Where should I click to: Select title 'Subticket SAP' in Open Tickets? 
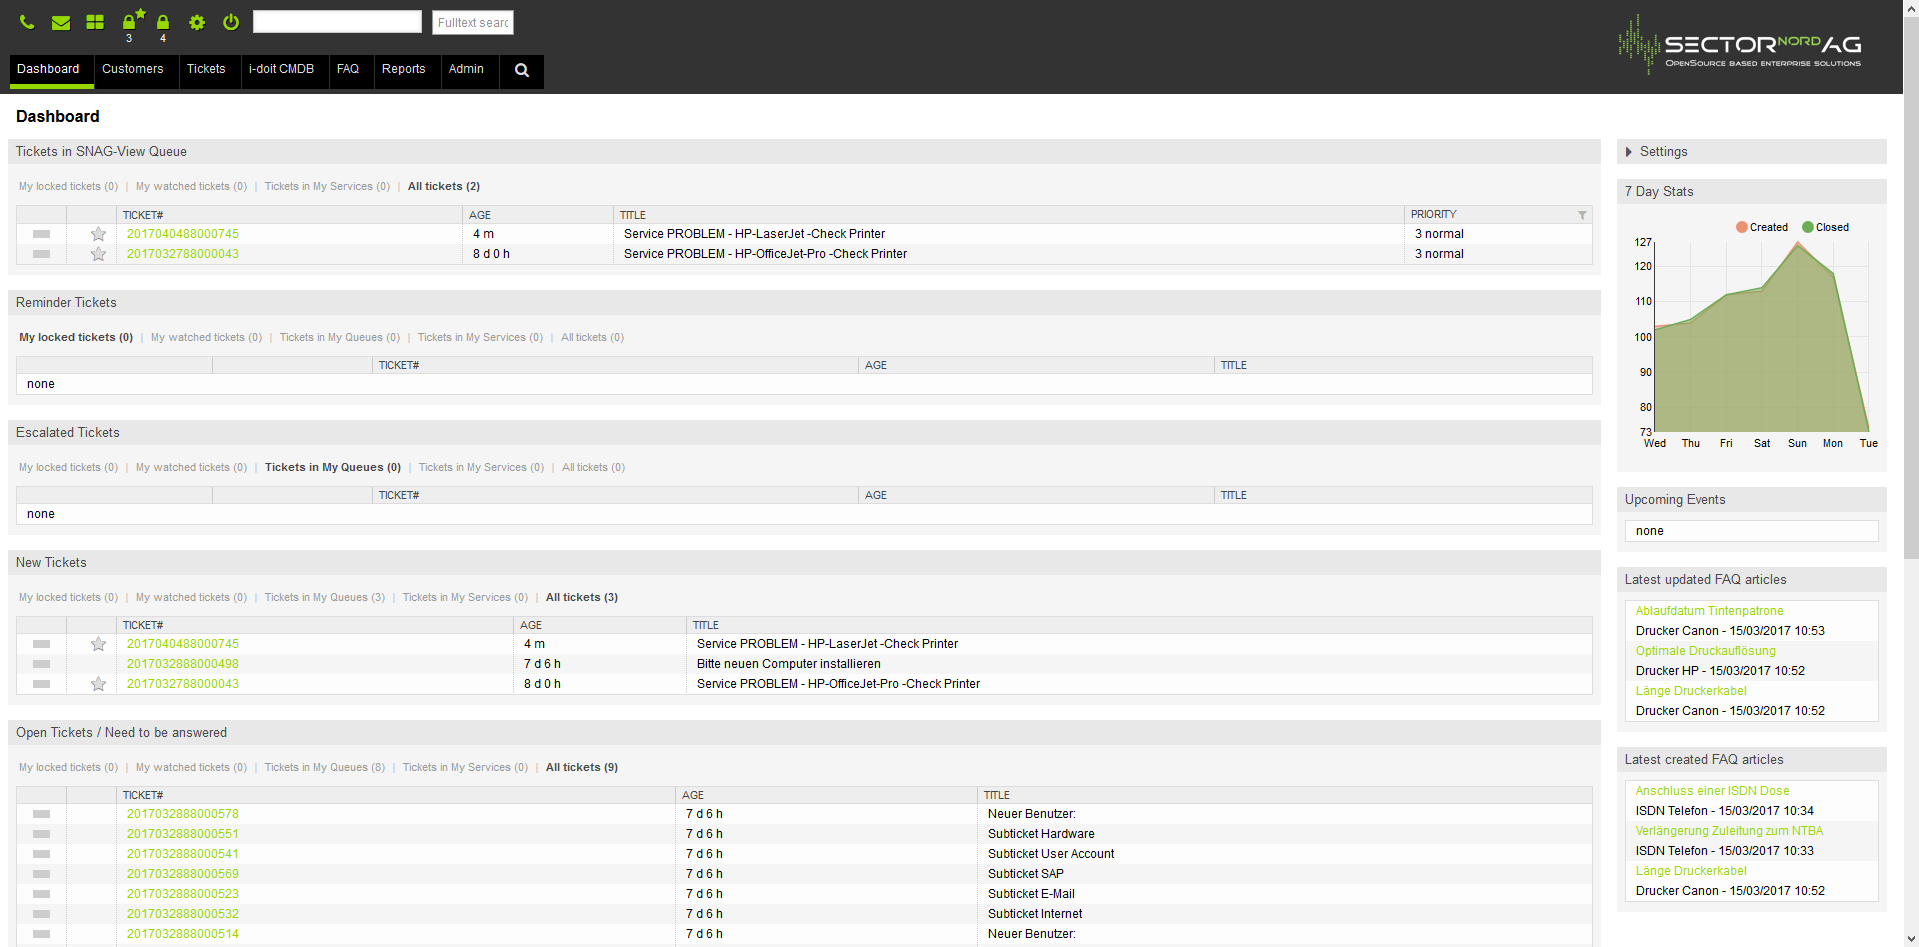(x=1026, y=874)
